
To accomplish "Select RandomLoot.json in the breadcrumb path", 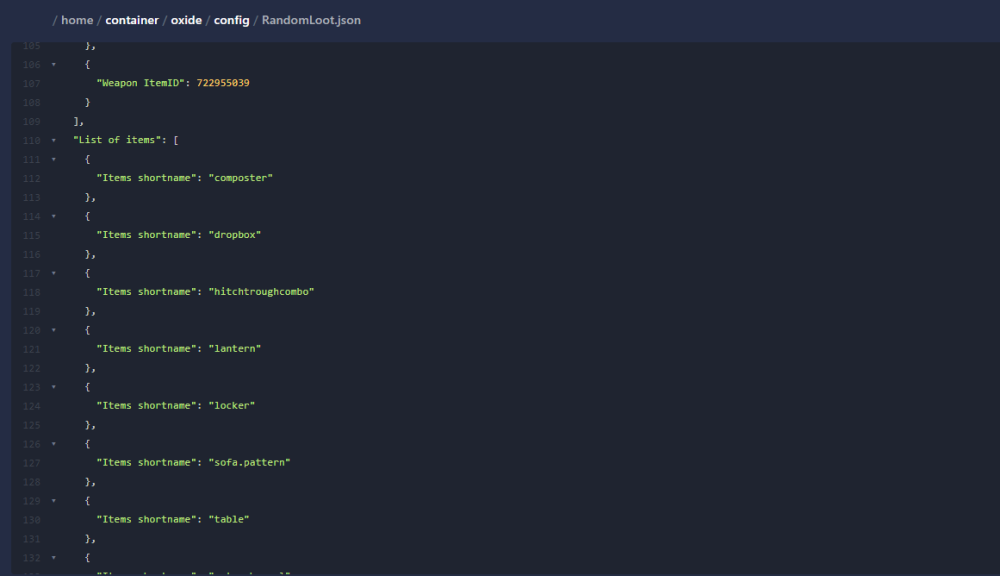I will coord(310,19).
